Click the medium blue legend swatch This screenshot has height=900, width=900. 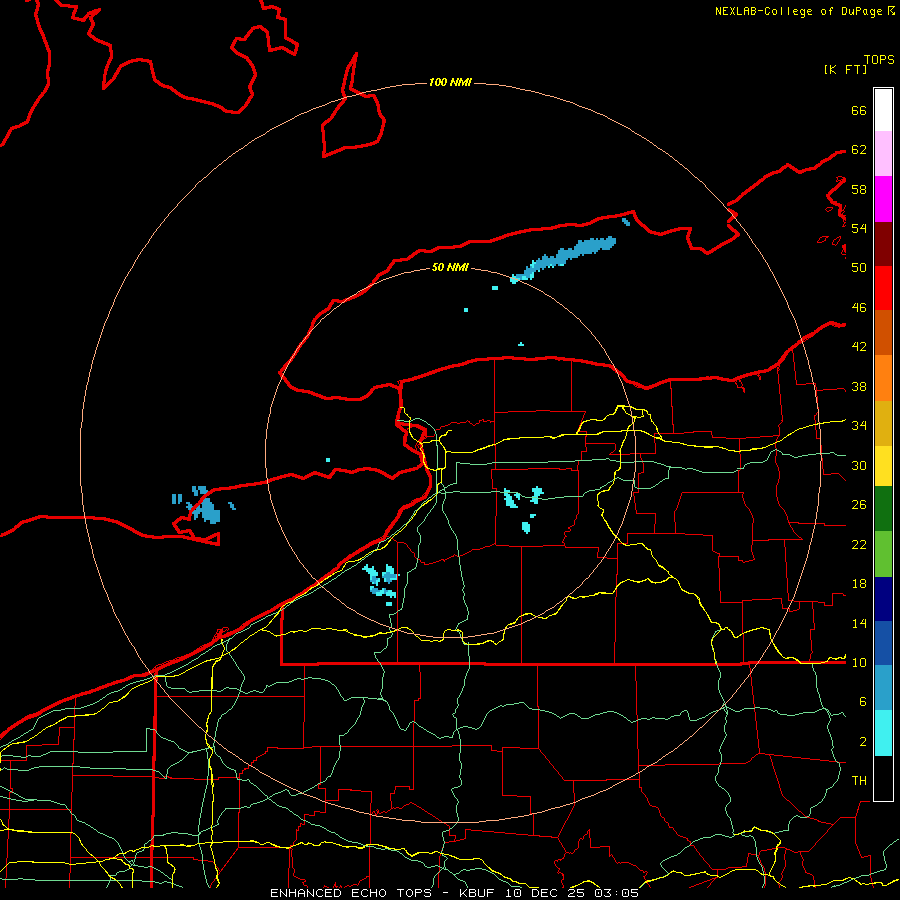coord(883,643)
